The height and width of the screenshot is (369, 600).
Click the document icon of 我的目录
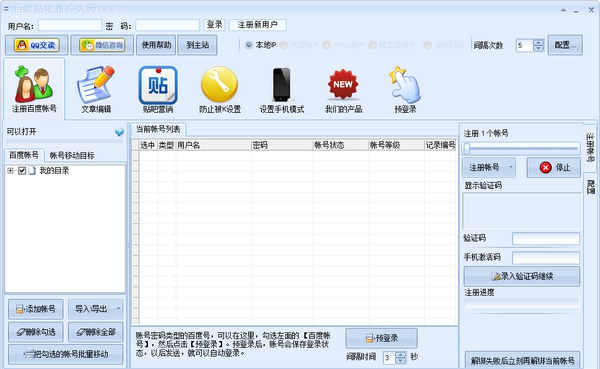coord(32,171)
